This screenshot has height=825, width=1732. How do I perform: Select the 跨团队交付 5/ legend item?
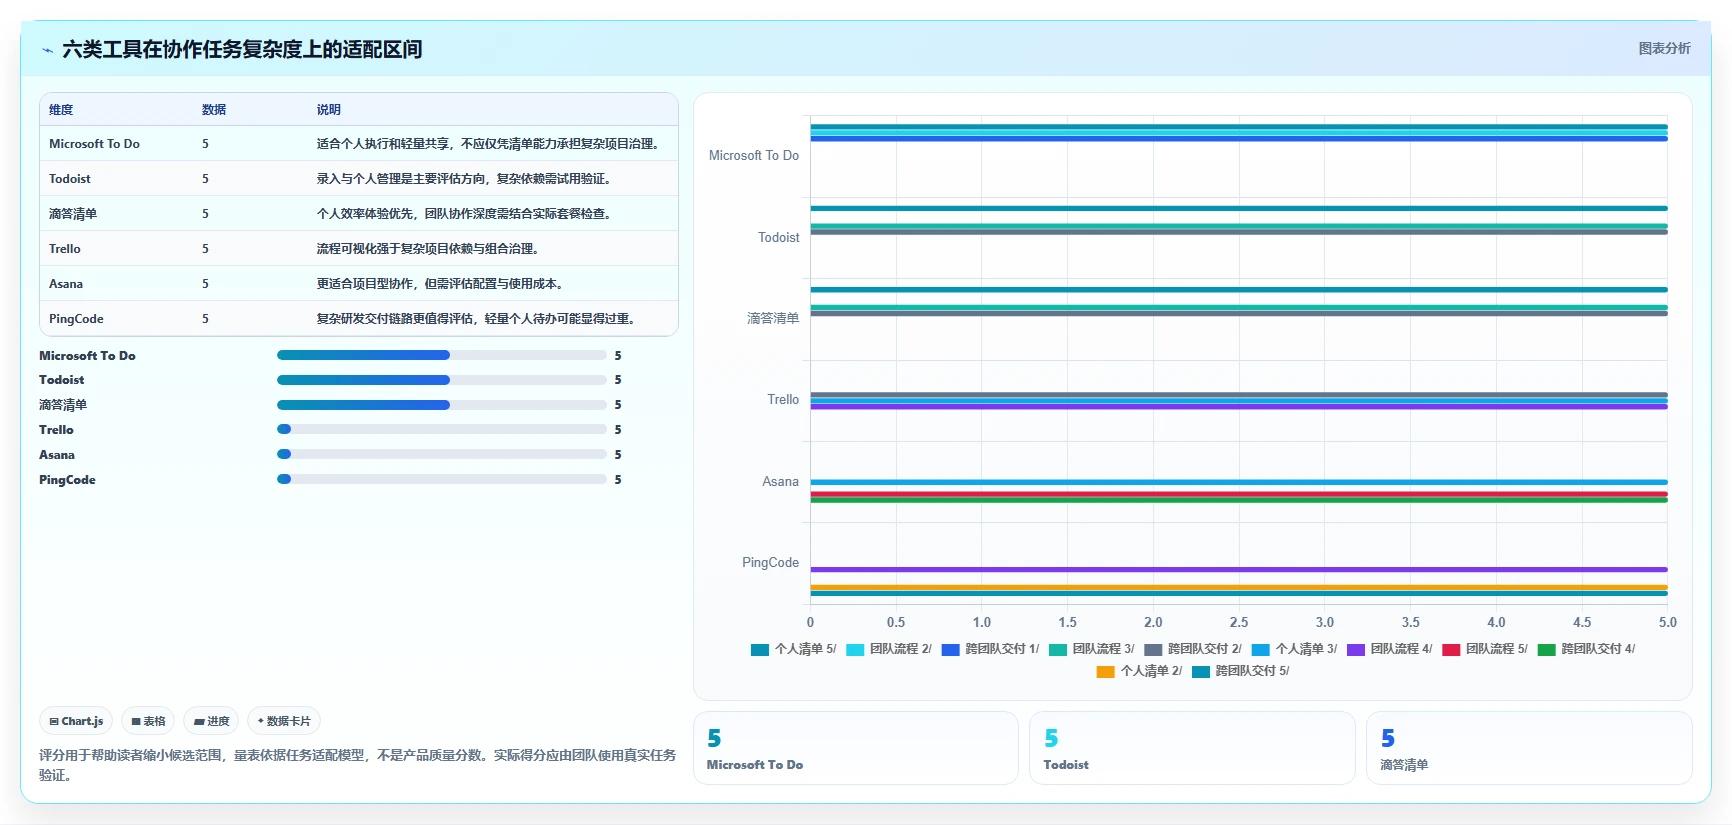pyautogui.click(x=1240, y=671)
